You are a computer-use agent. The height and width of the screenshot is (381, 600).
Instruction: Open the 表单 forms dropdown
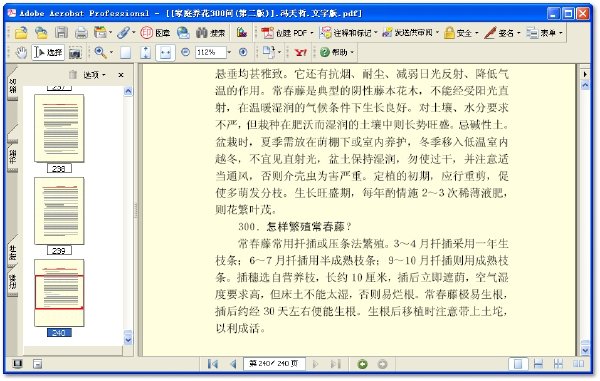544,33
